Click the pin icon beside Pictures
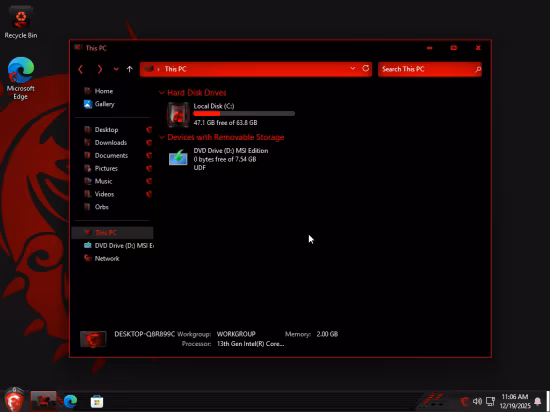This screenshot has height=412, width=550. (x=149, y=169)
